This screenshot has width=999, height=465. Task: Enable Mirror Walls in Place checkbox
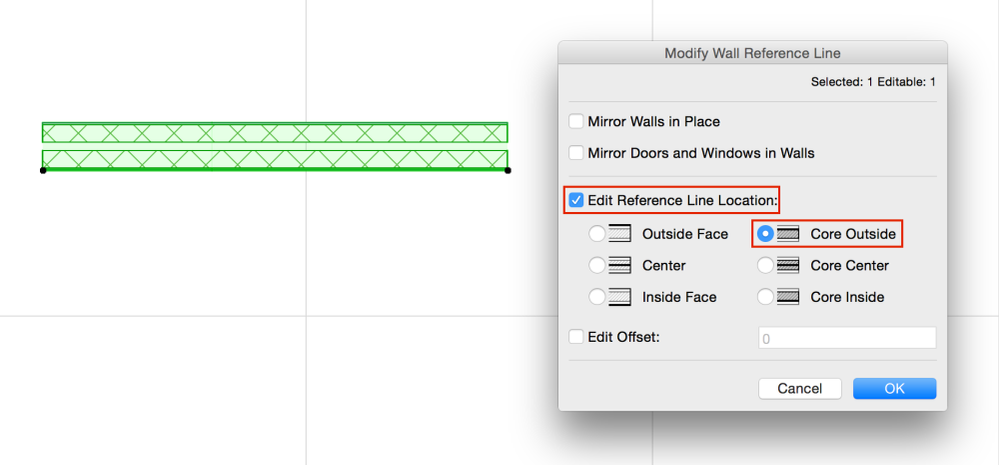coord(576,122)
